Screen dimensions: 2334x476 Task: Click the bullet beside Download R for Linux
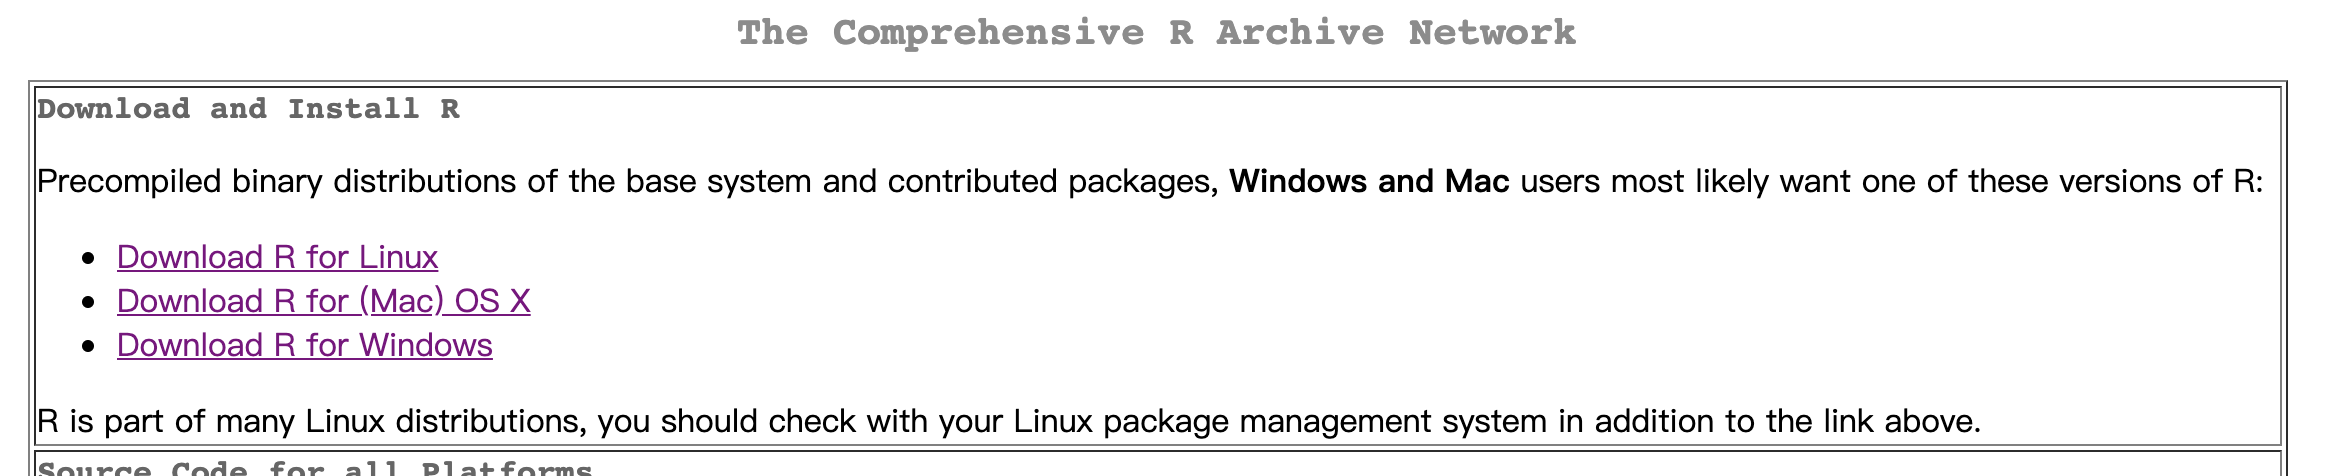pos(90,258)
